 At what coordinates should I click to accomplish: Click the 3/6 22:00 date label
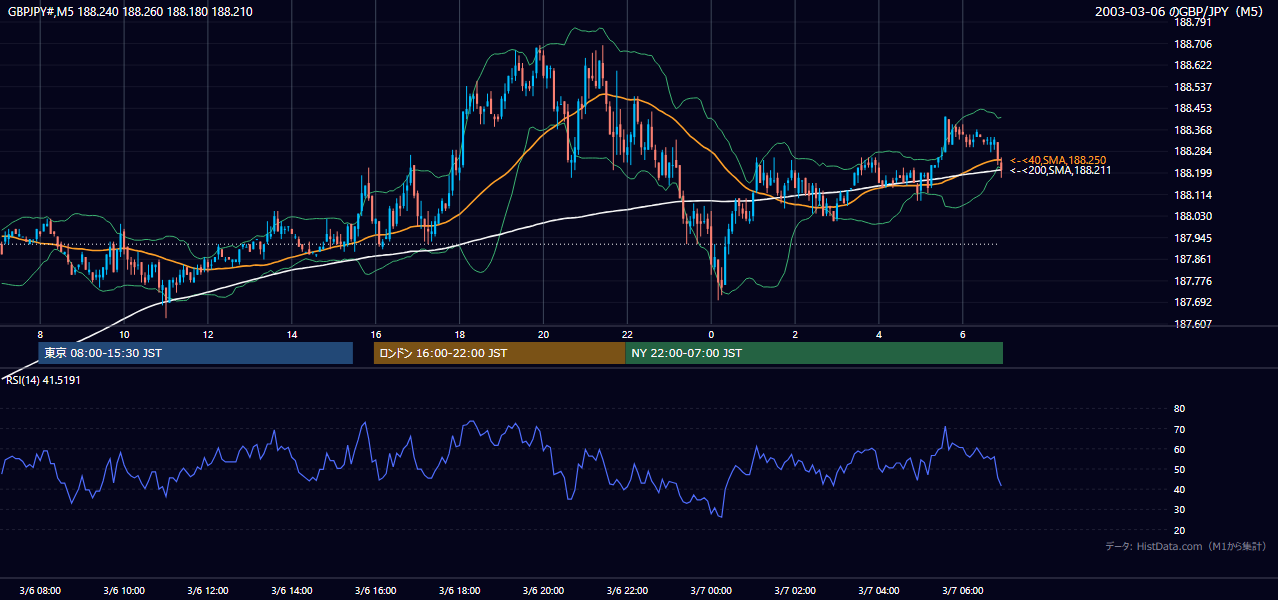(627, 591)
